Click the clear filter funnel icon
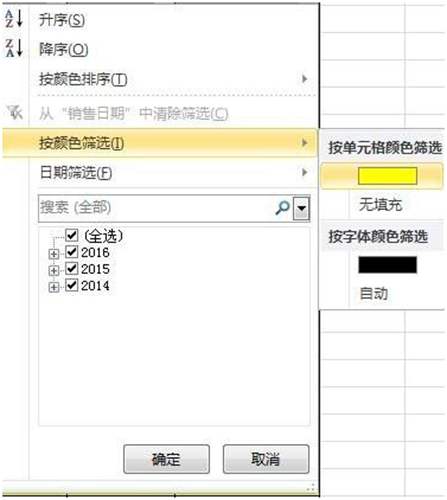 15,112
